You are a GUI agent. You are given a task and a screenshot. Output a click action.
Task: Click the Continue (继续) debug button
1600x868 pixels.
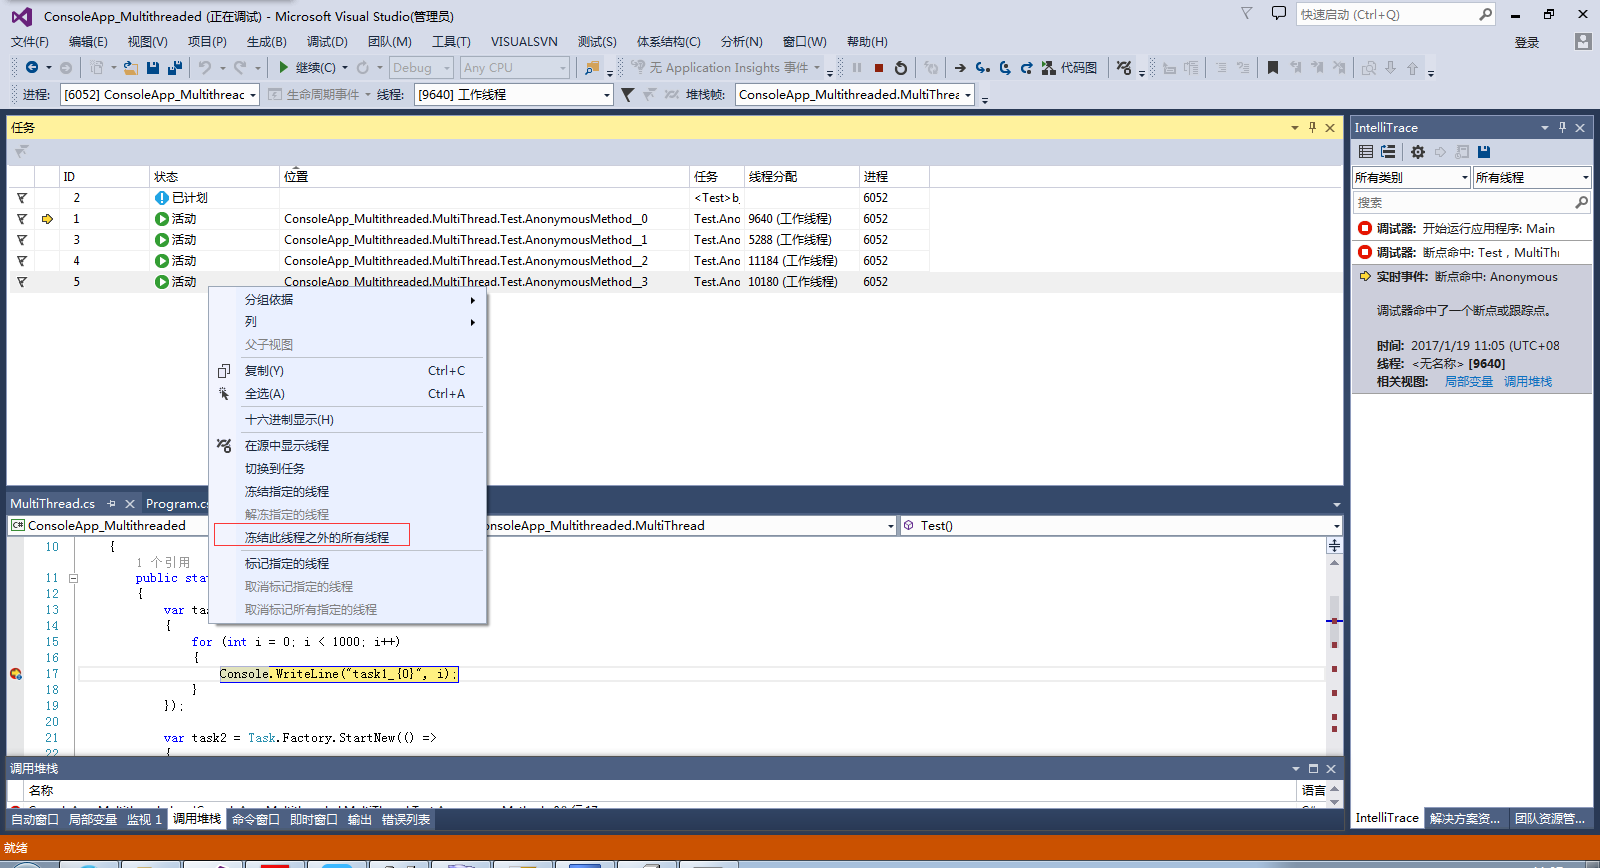coord(307,67)
